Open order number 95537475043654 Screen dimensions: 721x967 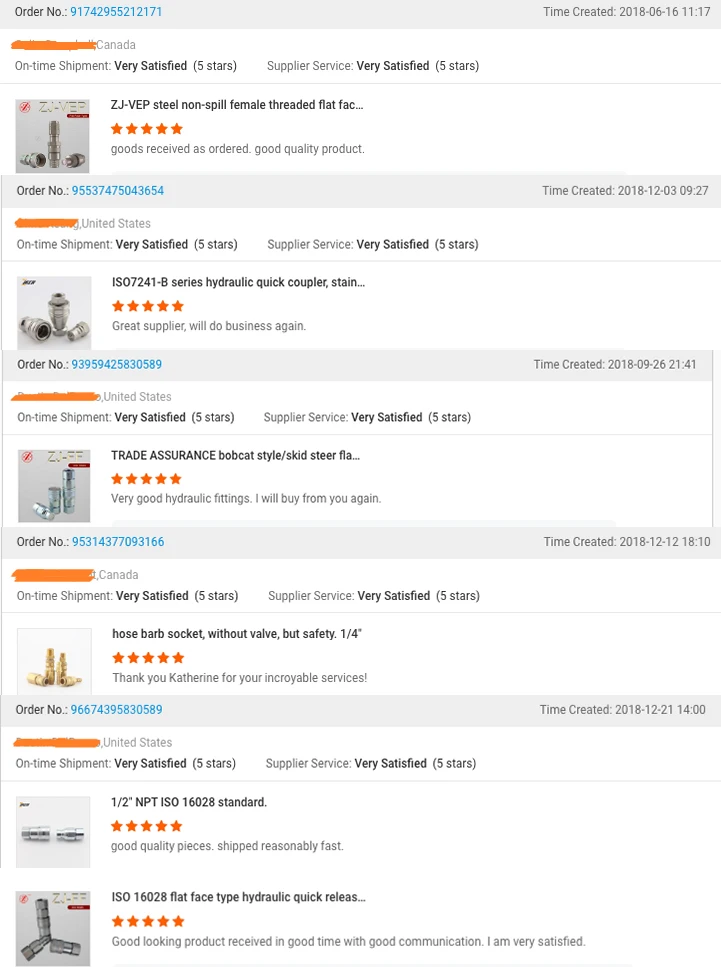tap(117, 190)
